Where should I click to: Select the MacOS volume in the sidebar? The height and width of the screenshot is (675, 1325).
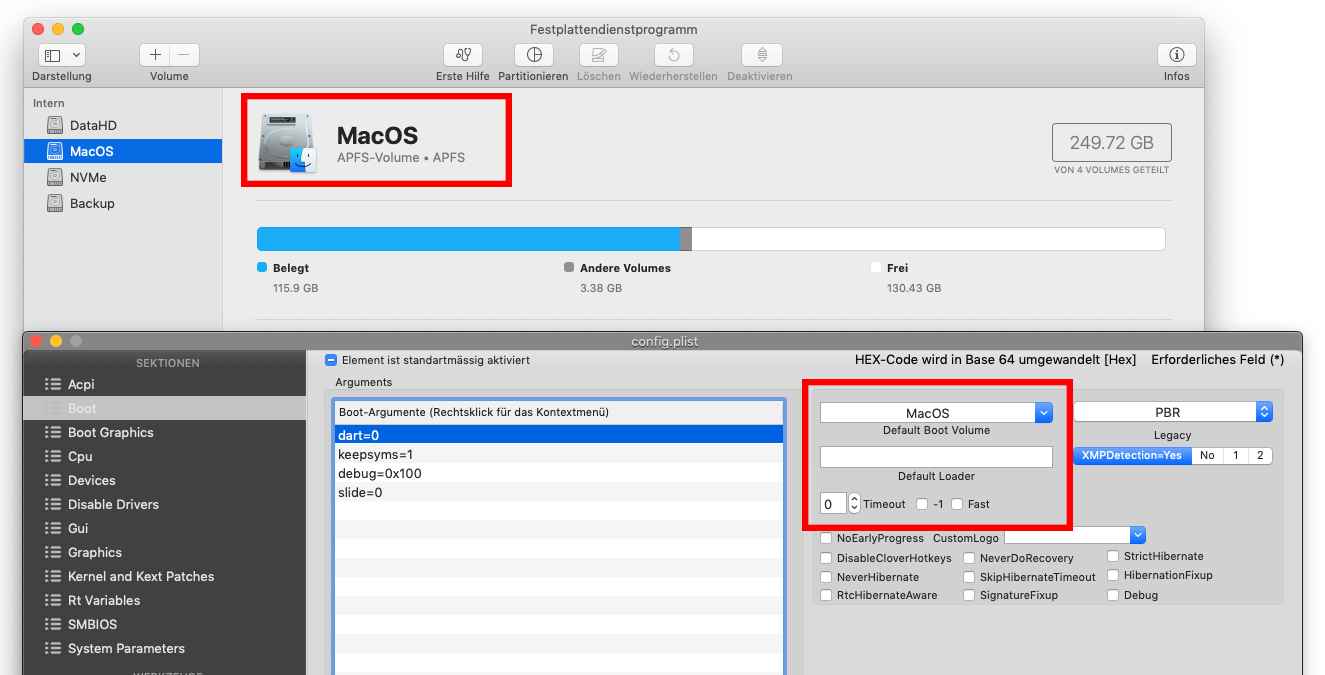[123, 151]
